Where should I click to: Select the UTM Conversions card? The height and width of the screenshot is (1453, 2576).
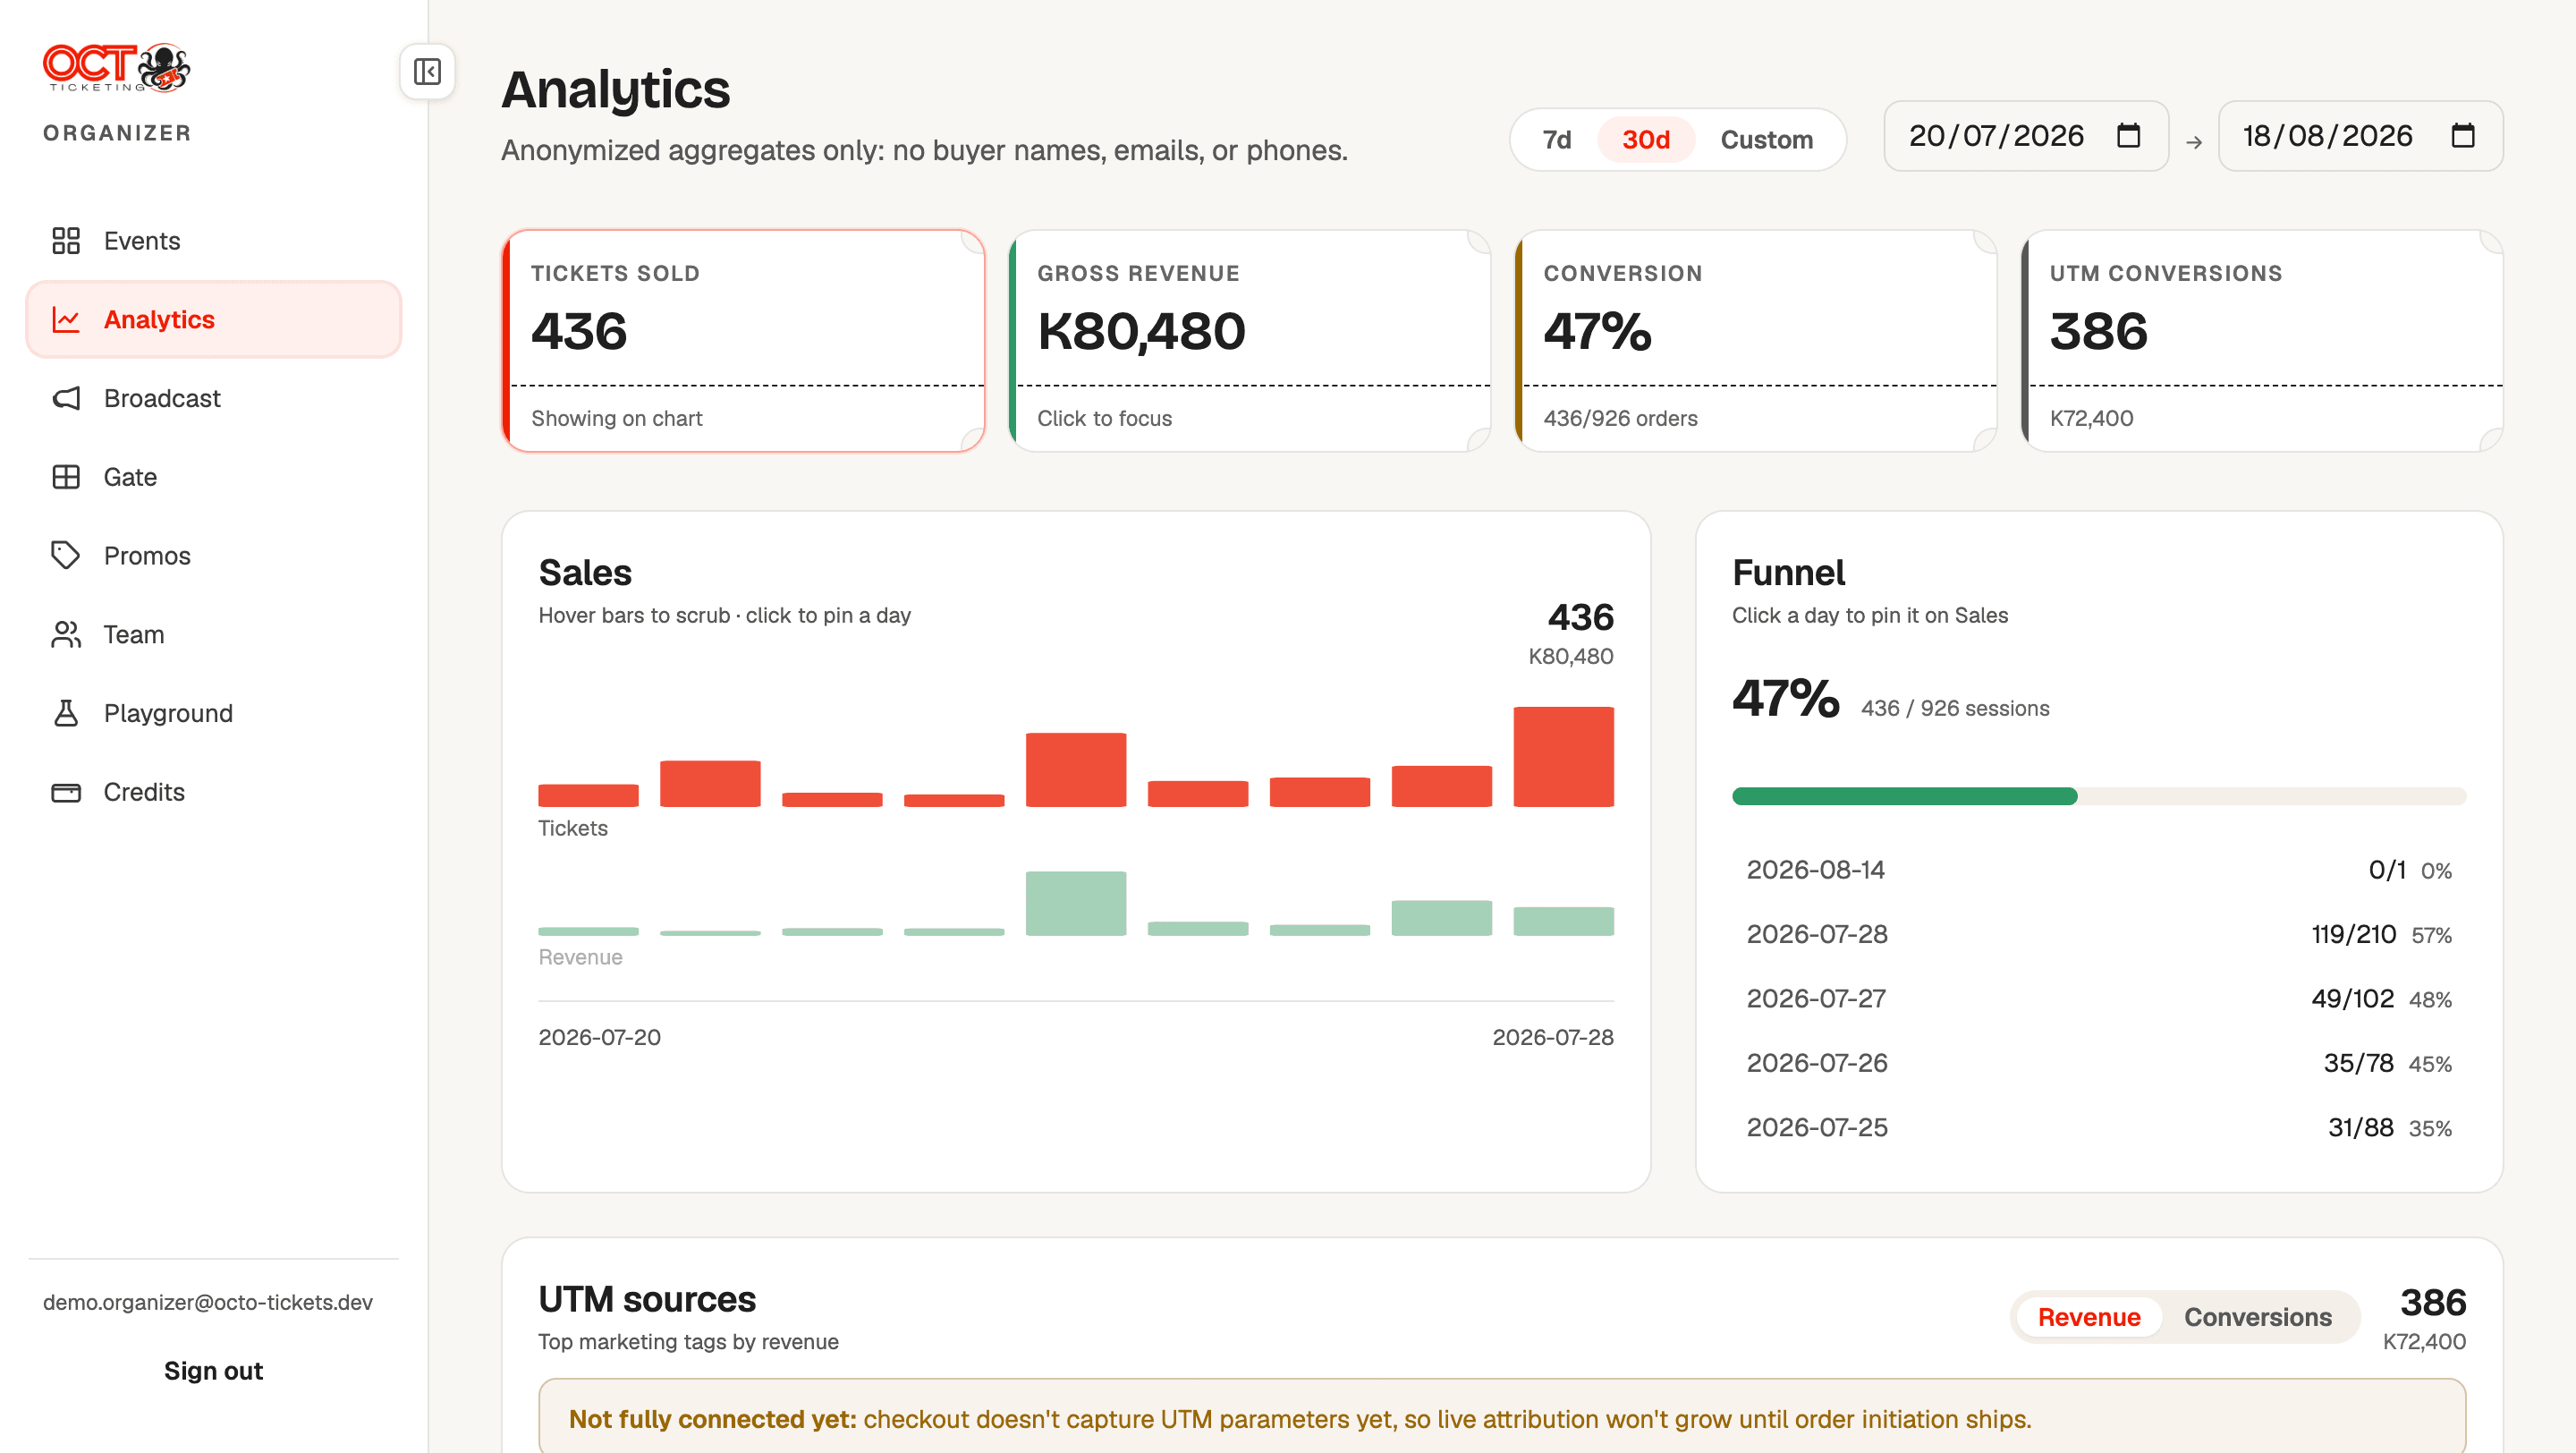[2262, 341]
